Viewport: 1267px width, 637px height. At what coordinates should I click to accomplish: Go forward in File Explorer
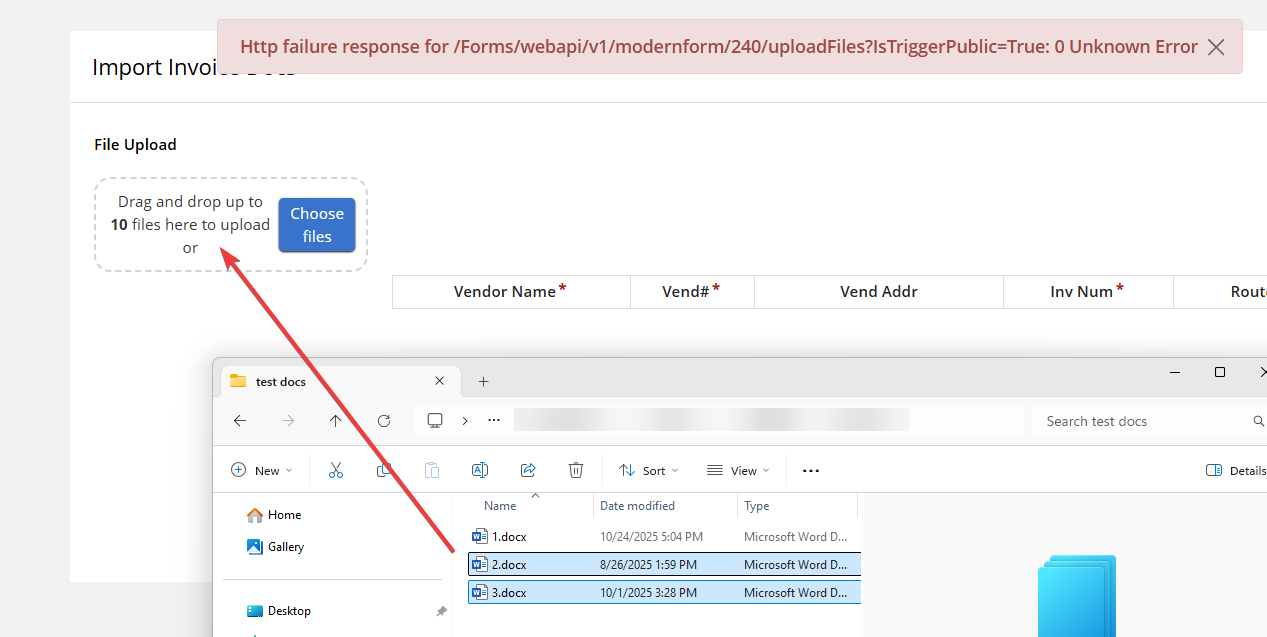(x=288, y=421)
